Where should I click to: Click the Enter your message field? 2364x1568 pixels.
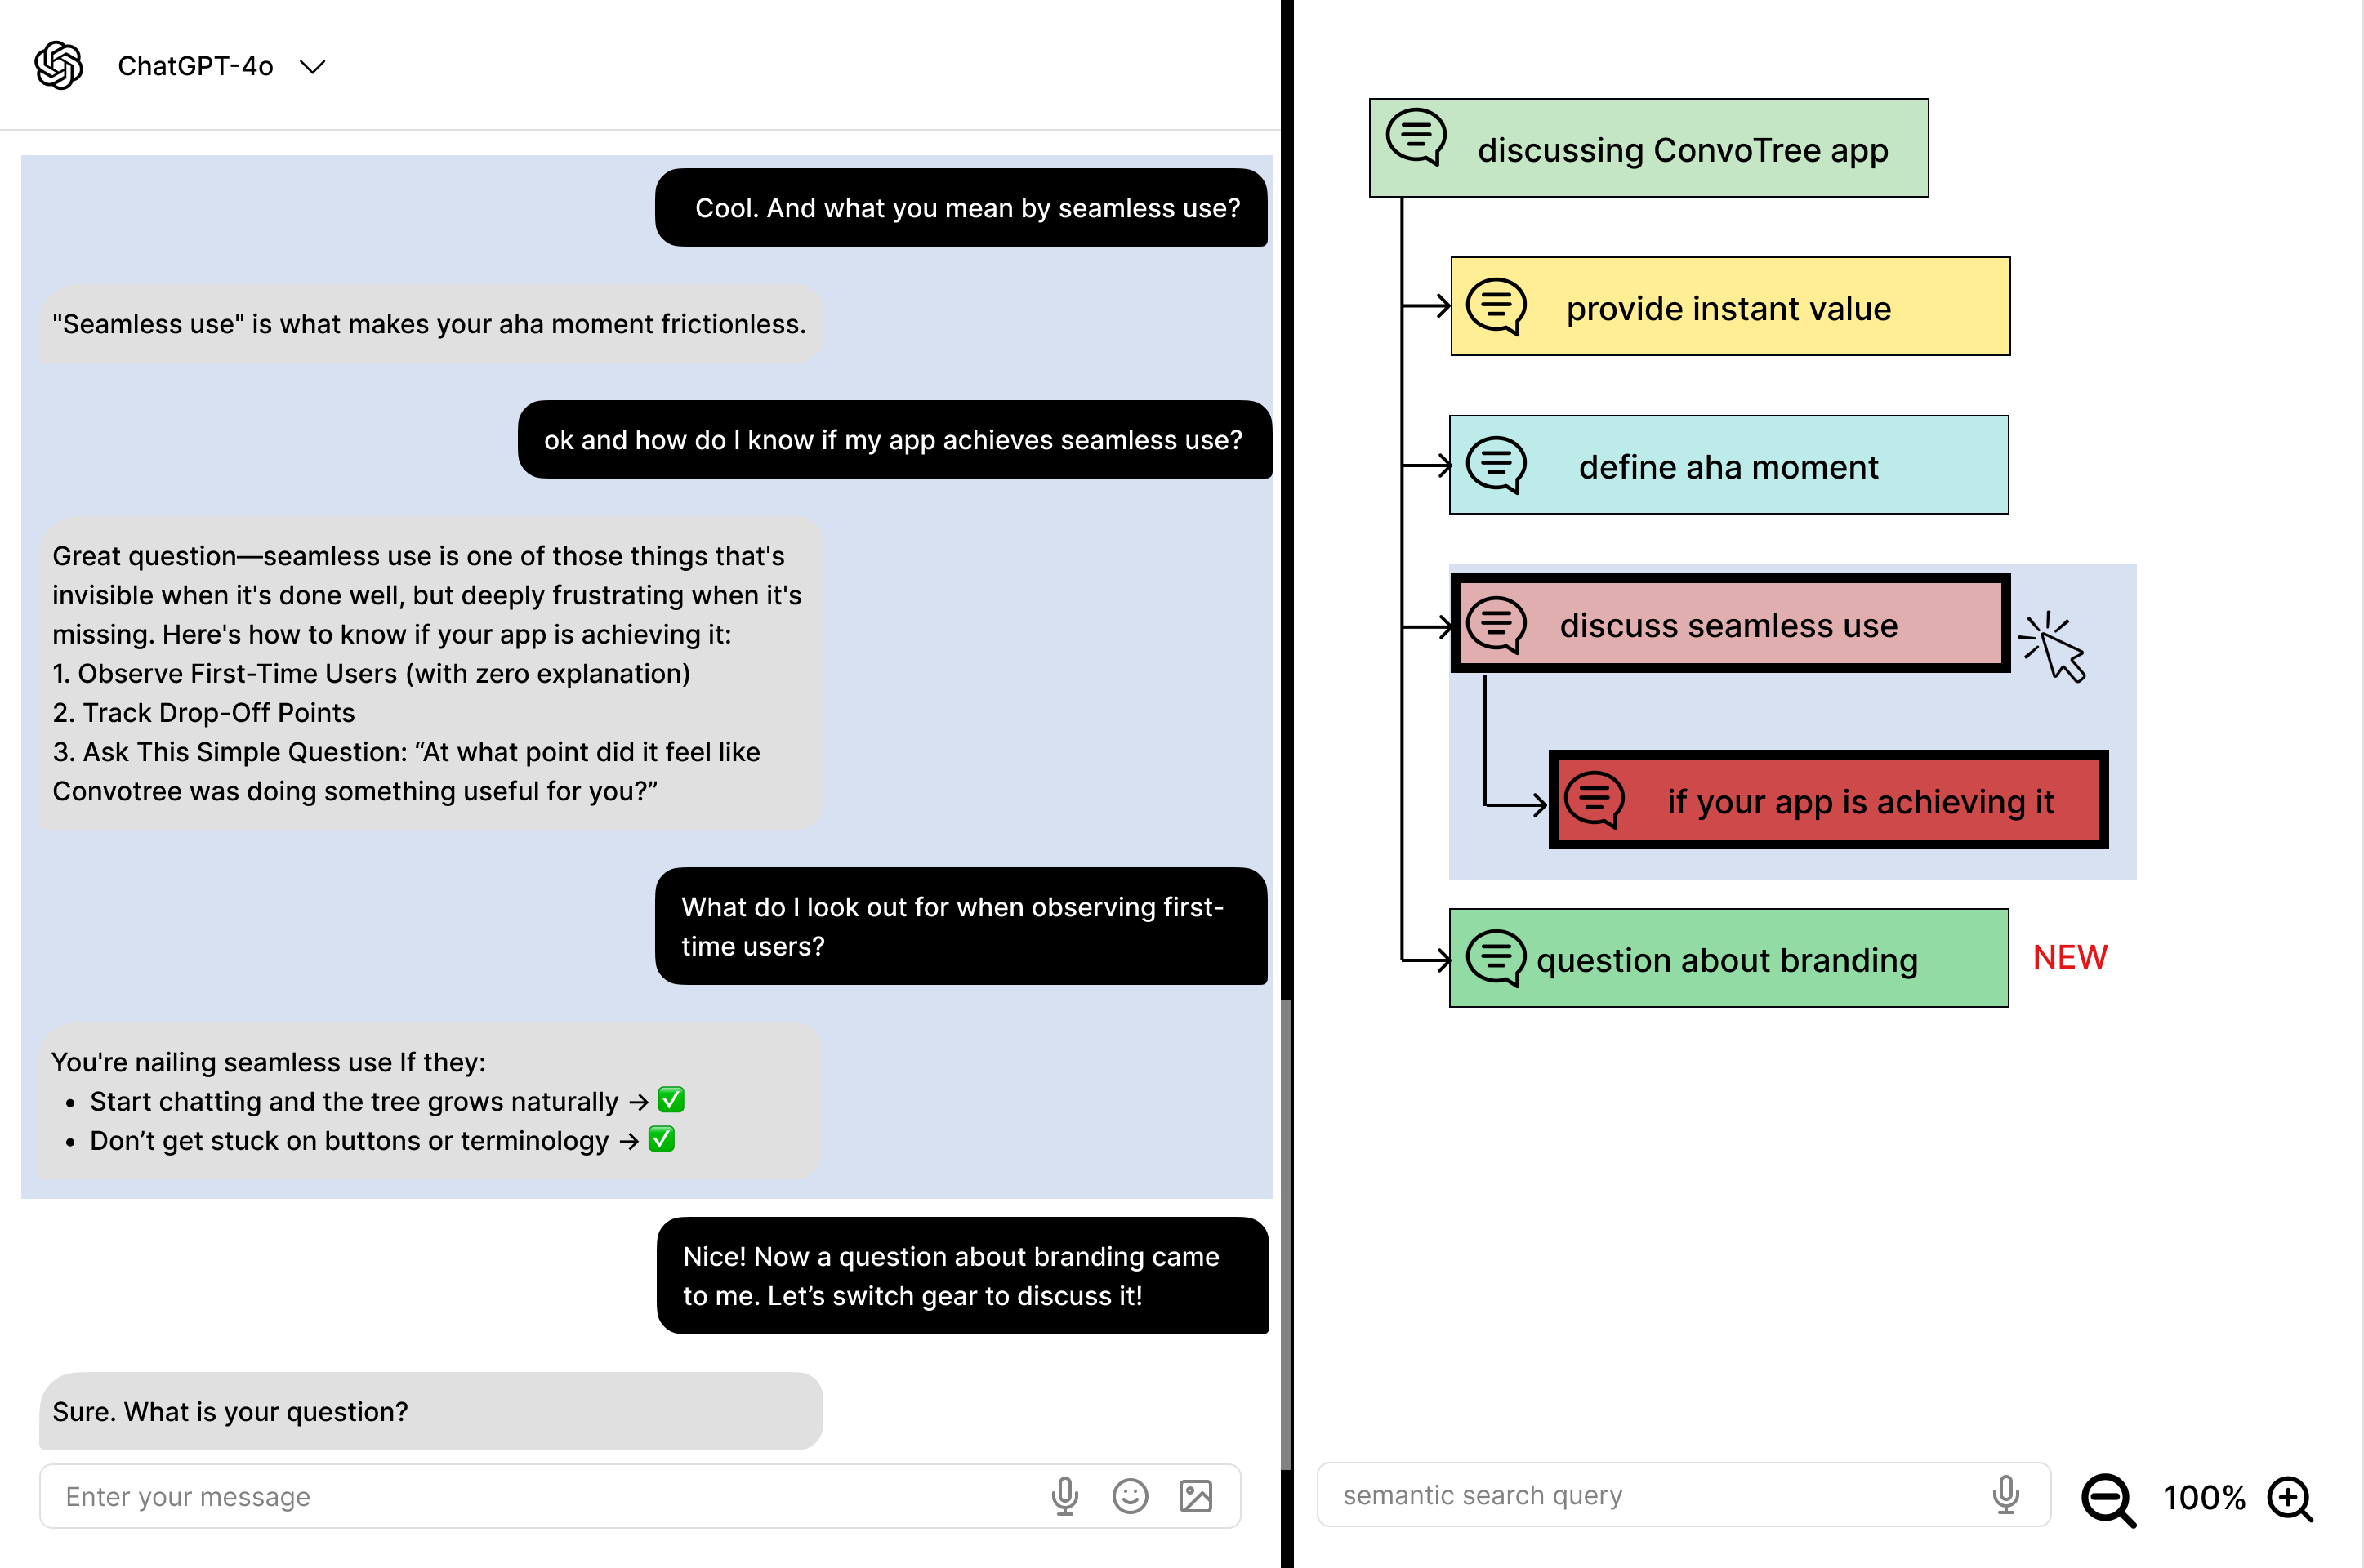click(x=640, y=1496)
